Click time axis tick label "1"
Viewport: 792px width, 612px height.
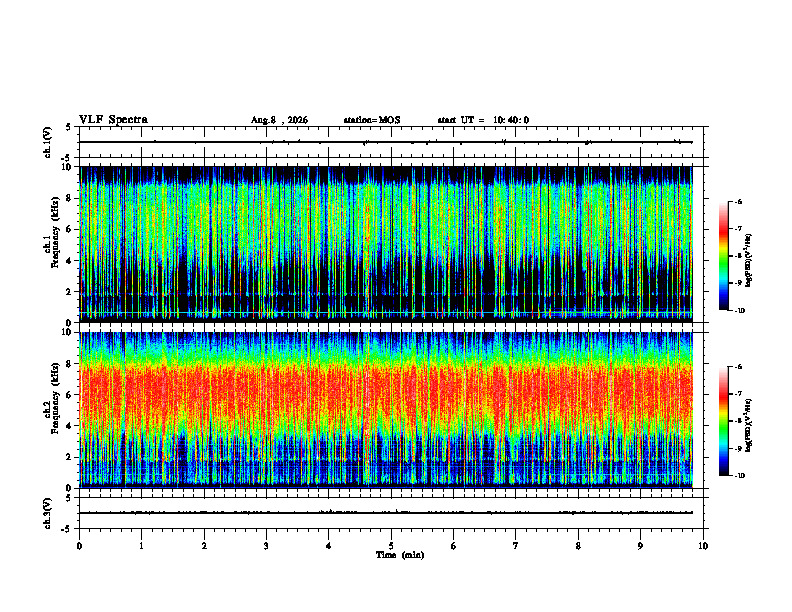tap(141, 546)
